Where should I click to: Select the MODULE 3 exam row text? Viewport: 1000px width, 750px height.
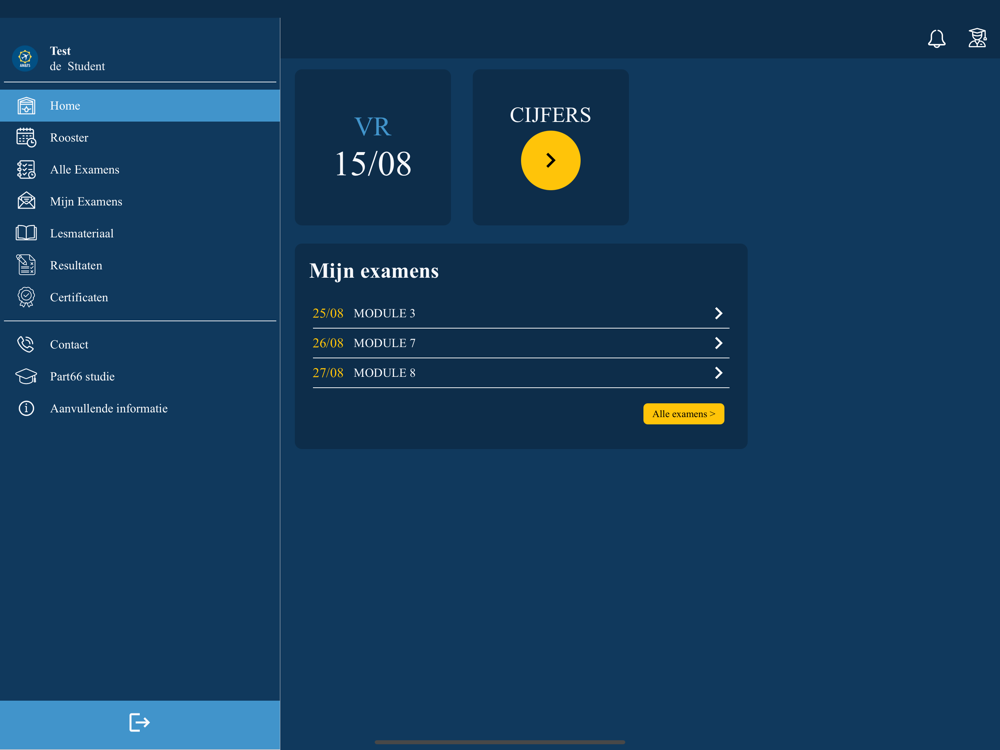(385, 313)
